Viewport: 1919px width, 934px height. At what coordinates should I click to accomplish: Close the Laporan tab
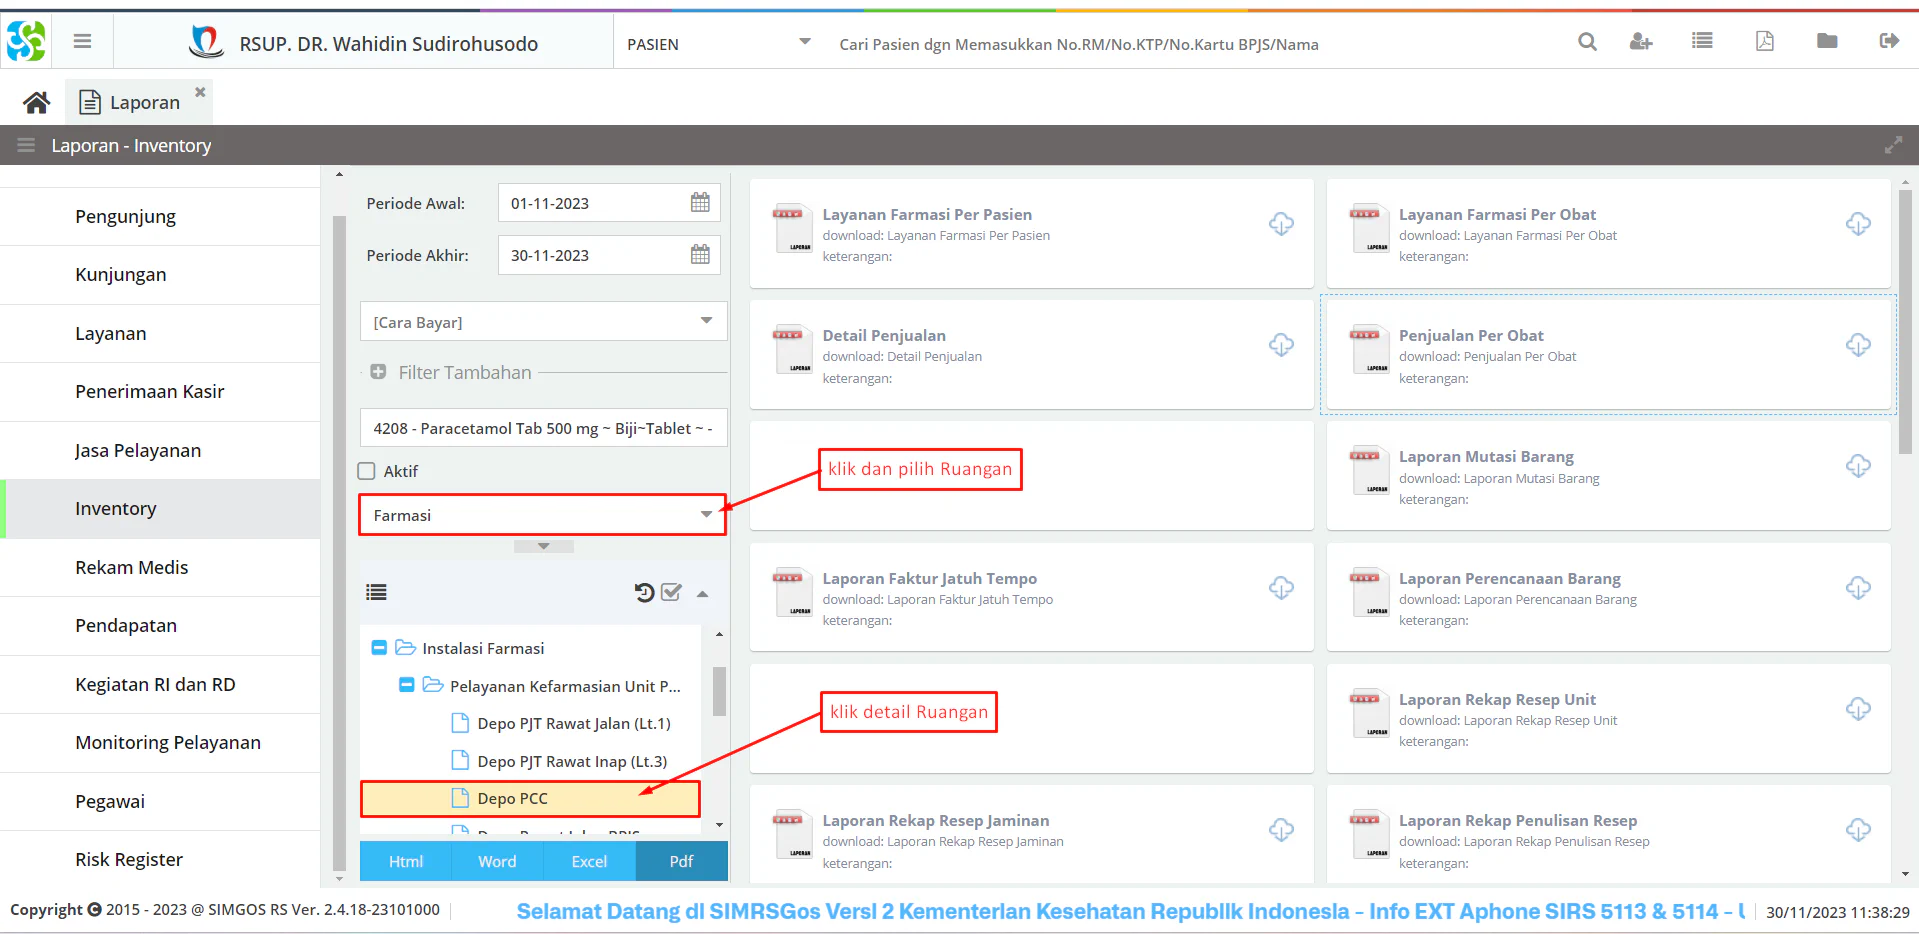200,91
